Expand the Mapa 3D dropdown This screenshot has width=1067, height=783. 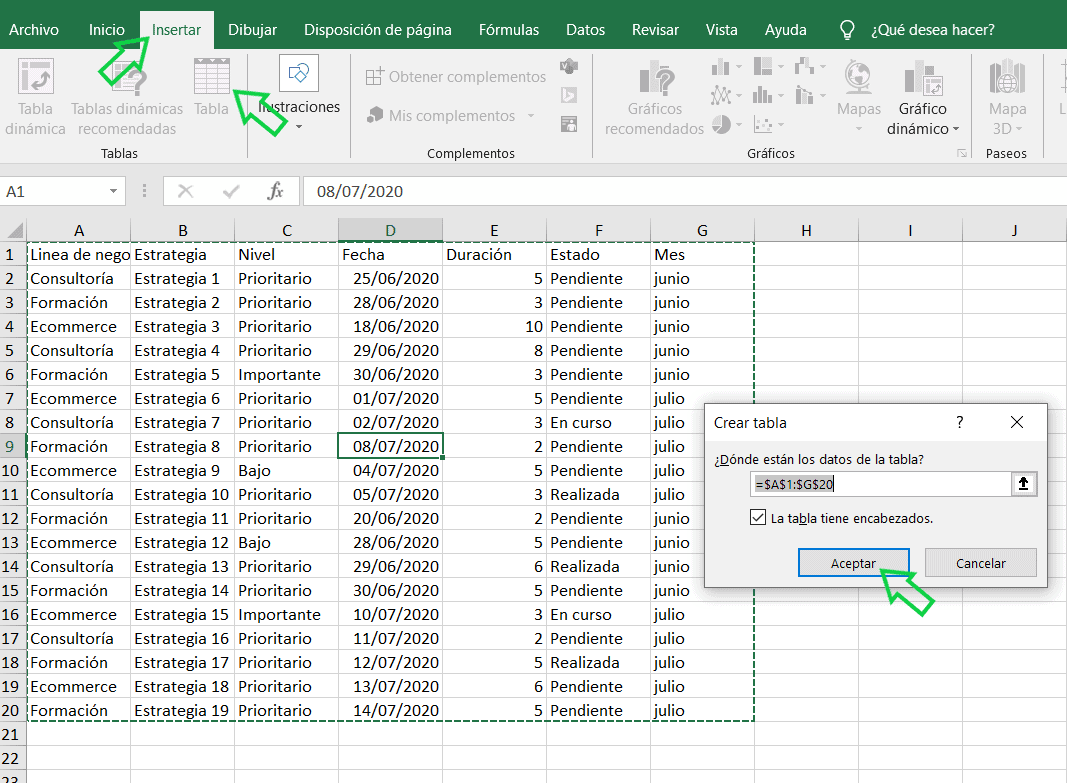click(1019, 129)
